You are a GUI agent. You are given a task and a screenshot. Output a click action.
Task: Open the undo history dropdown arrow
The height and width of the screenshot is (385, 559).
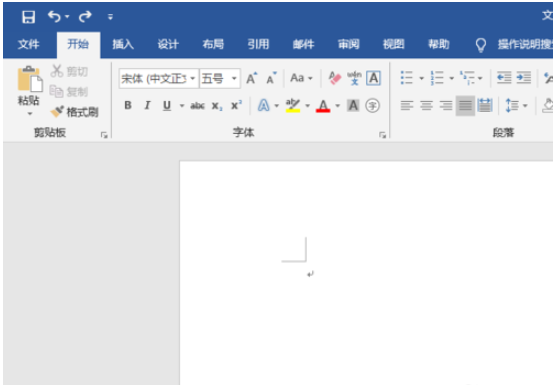tap(67, 16)
